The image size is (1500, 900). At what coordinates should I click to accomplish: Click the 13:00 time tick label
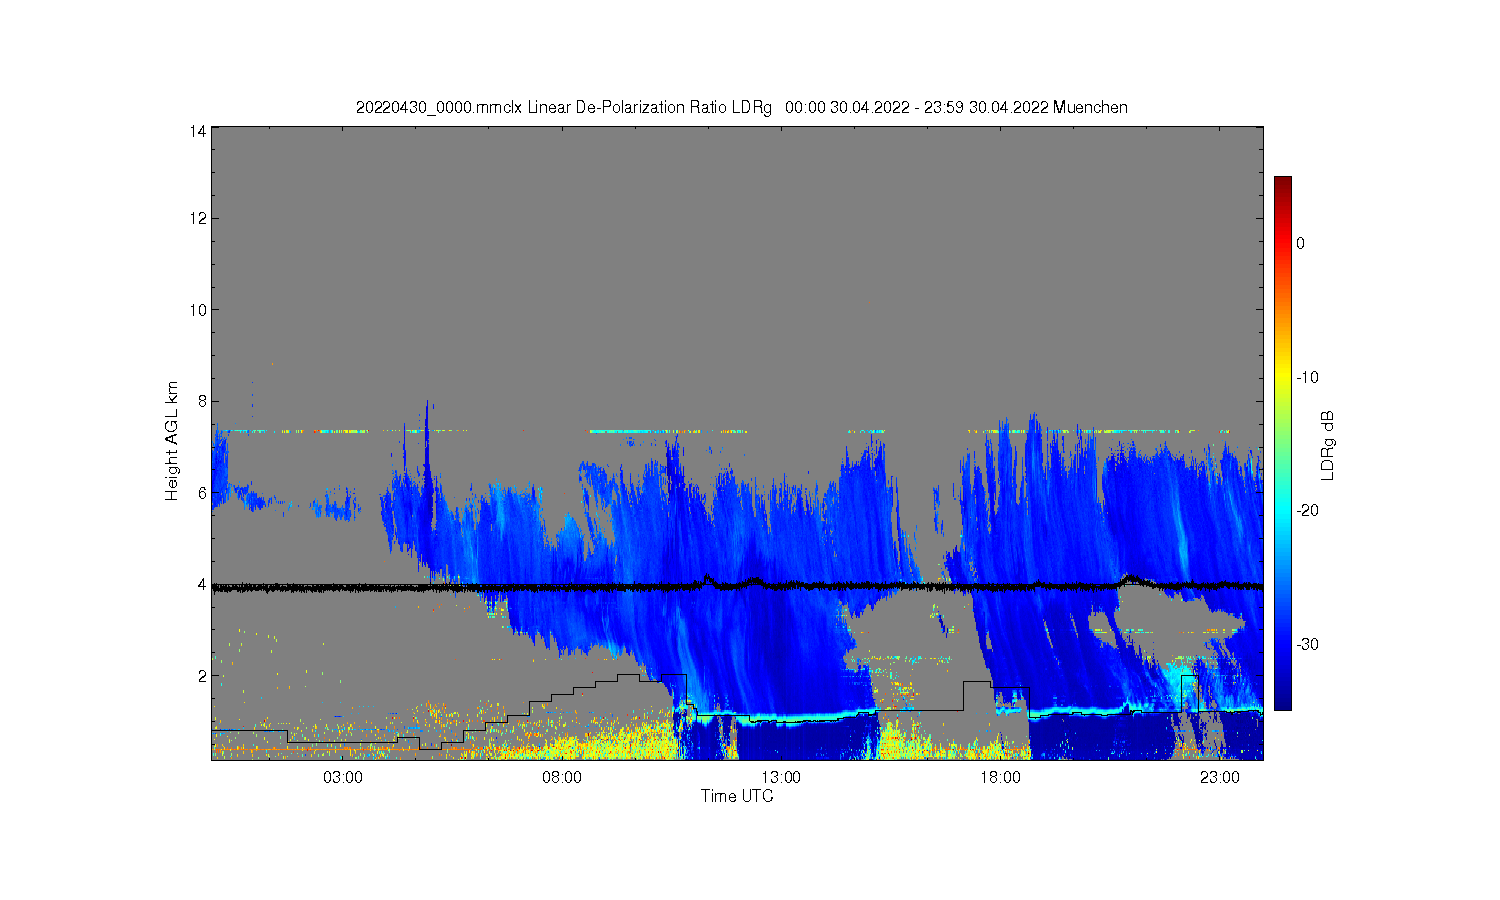coord(781,777)
